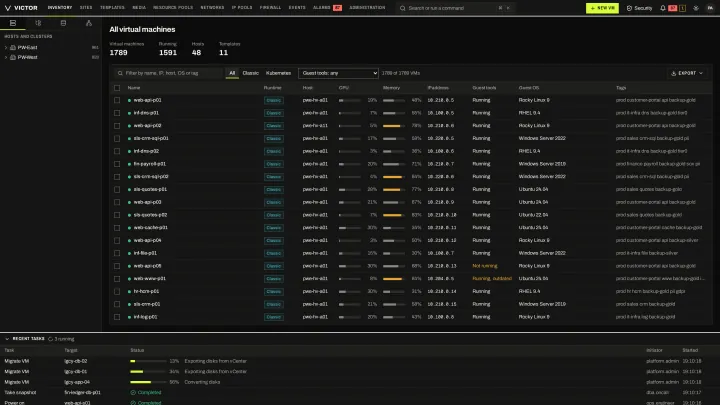Image resolution: width=720 pixels, height=405 pixels.
Task: Select the Classic runtime filter tab
Action: (251, 73)
